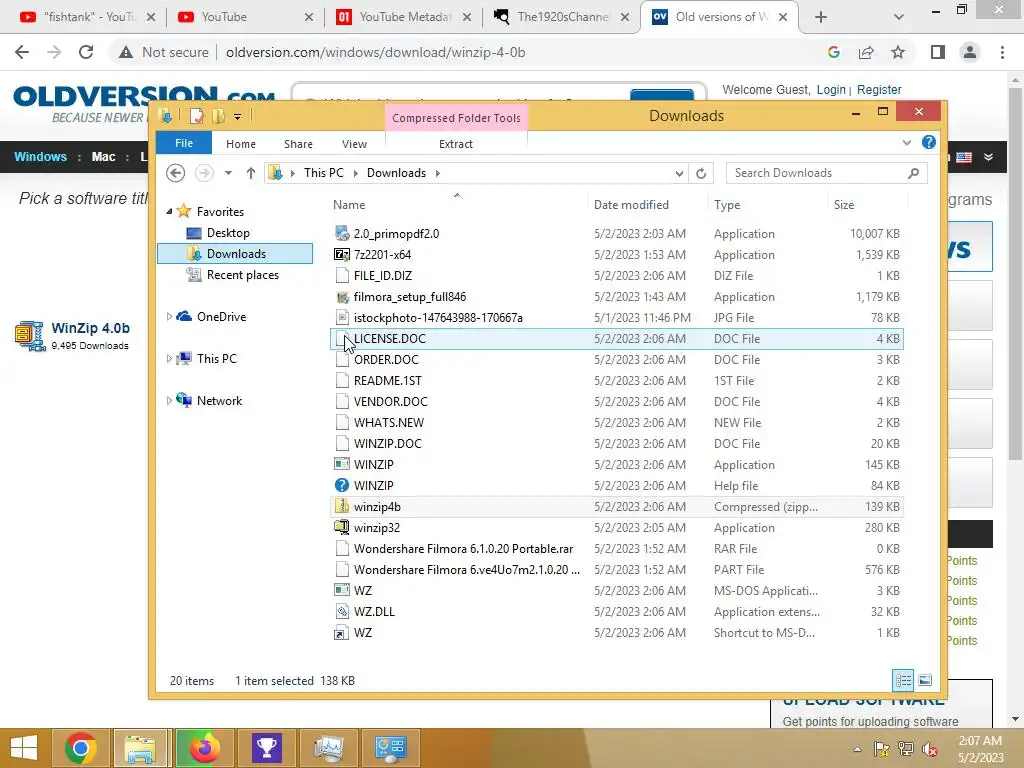
Task: Click the Windows Start button
Action: click(24, 748)
